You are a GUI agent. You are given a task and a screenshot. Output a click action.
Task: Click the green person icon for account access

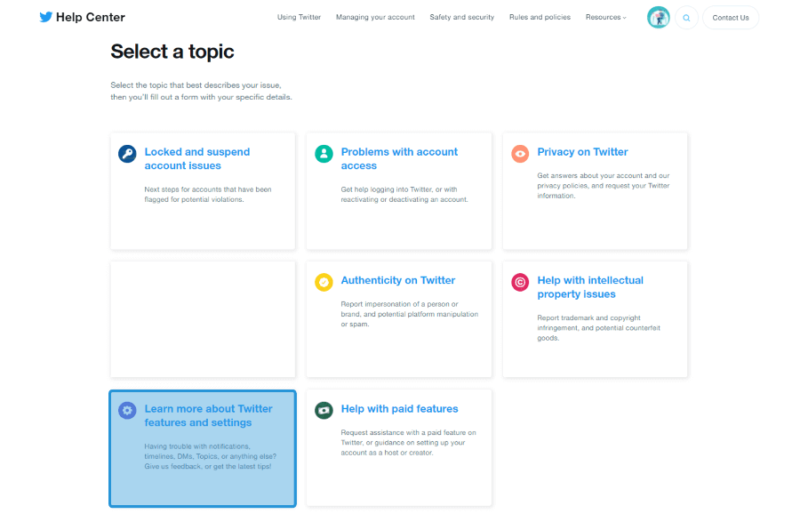point(323,154)
